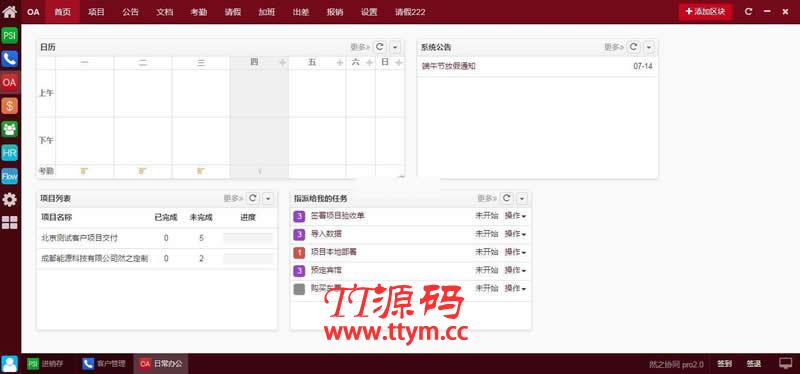Click the priority badge of 项目本地部署 task
The height and width of the screenshot is (374, 800).
(299, 252)
